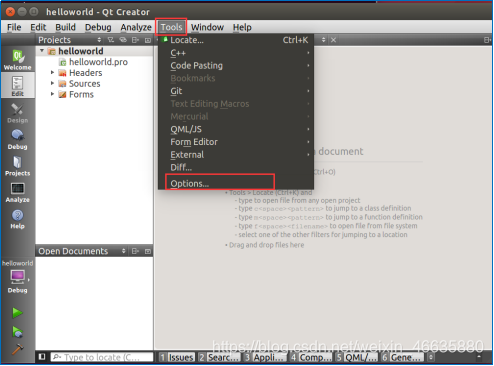Viewport: 494px width, 366px height.
Task: Close the current editor document
Action: (x=333, y=40)
